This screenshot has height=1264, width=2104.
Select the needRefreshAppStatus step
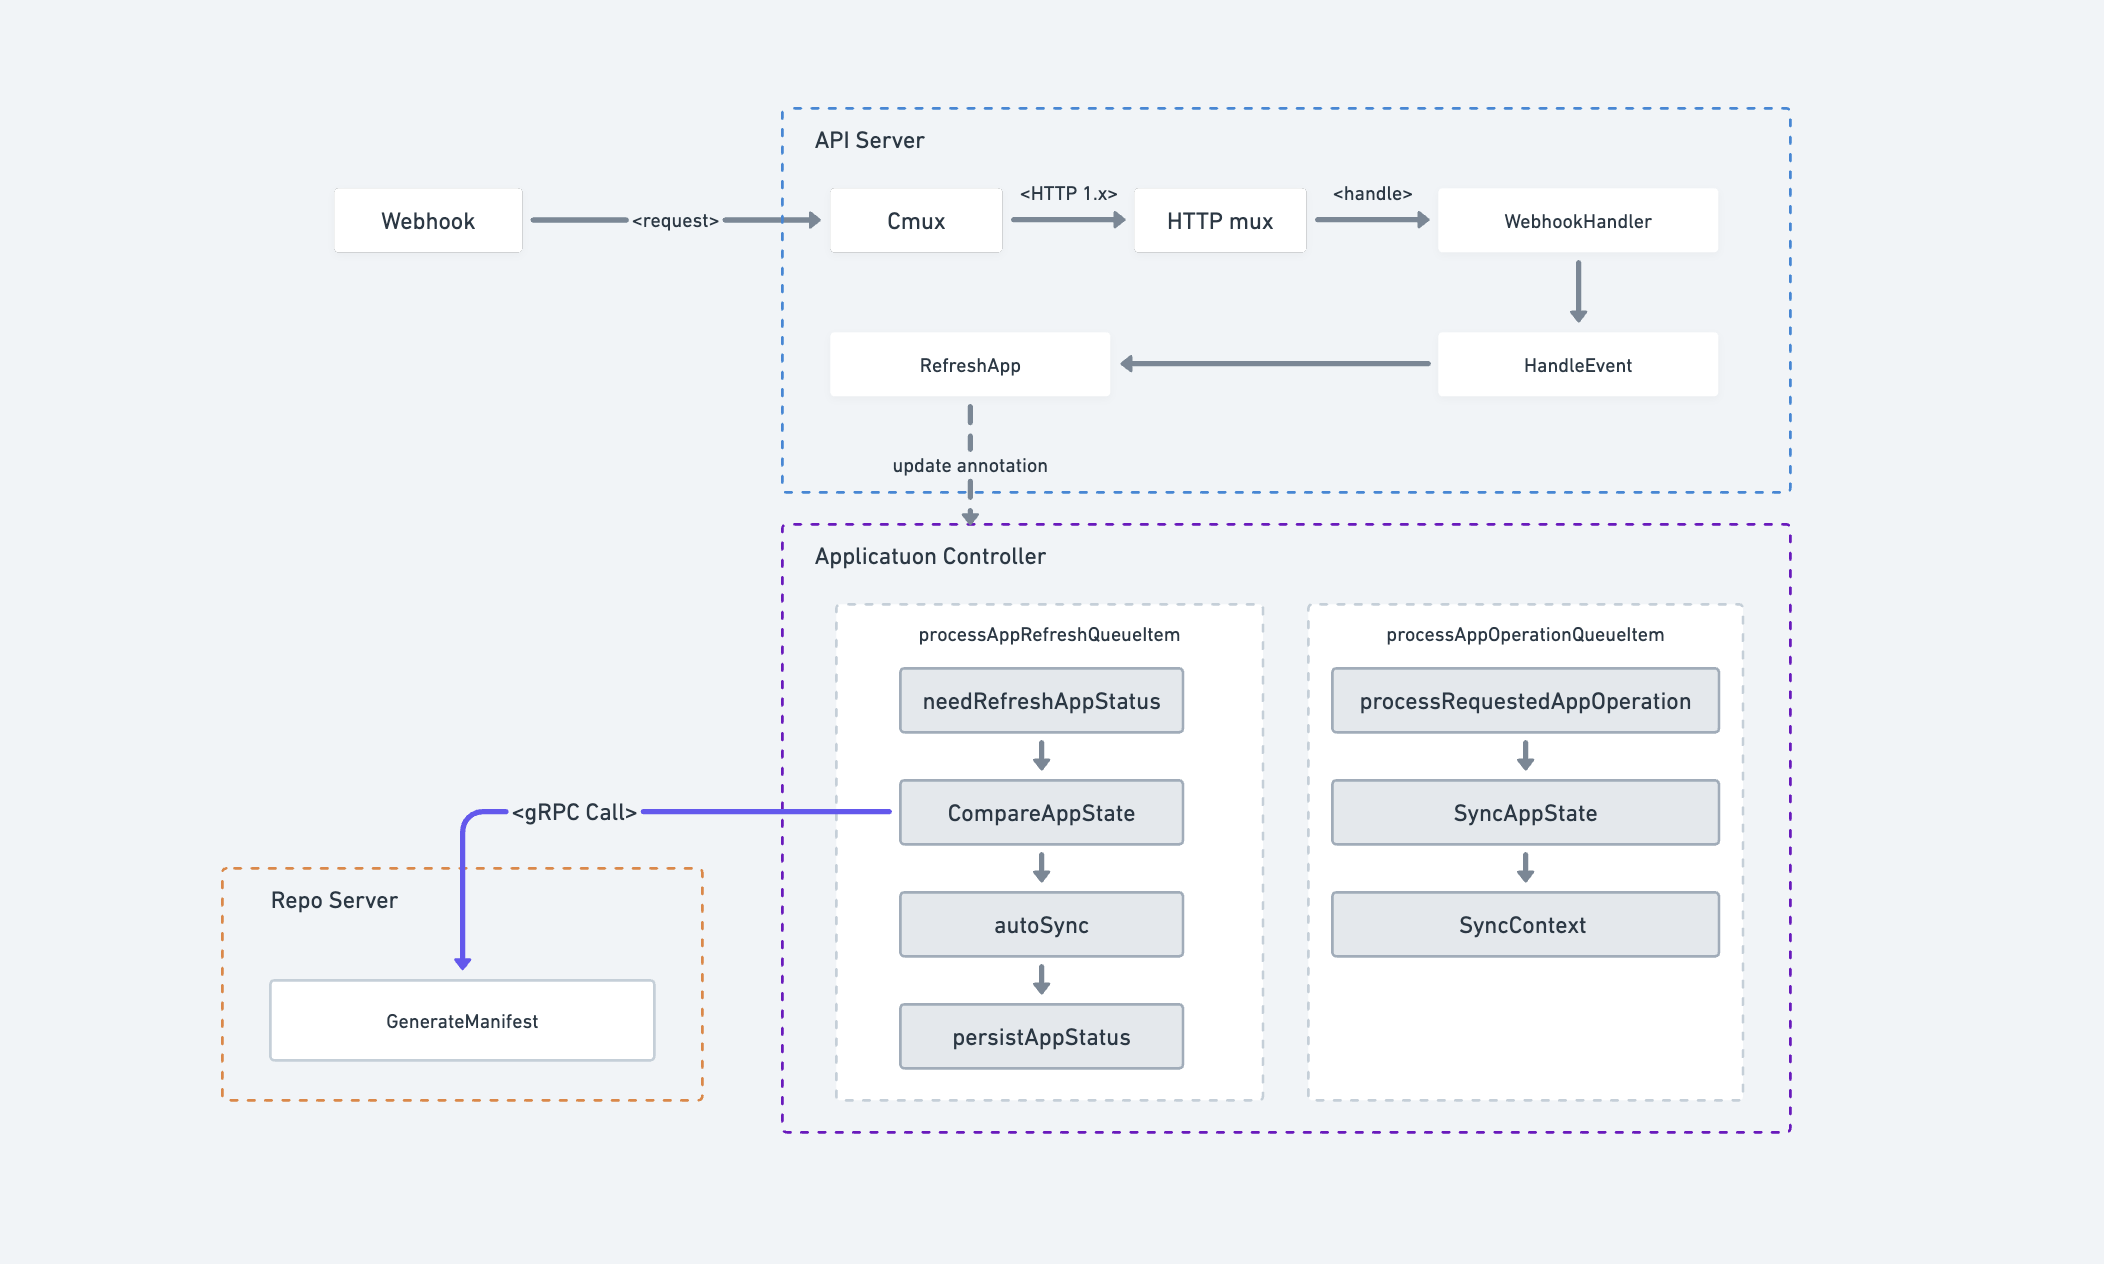pyautogui.click(x=1041, y=700)
